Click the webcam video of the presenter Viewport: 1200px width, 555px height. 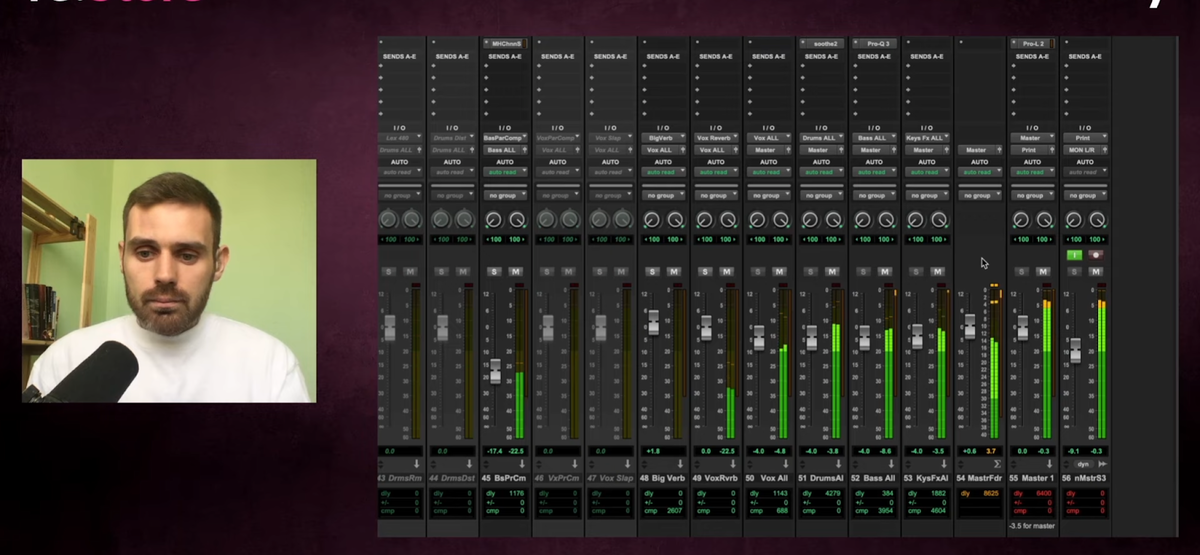pyautogui.click(x=169, y=281)
